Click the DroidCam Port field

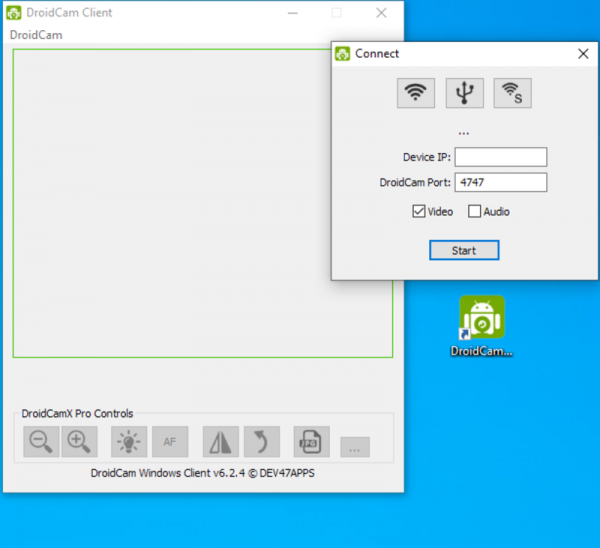(501, 182)
